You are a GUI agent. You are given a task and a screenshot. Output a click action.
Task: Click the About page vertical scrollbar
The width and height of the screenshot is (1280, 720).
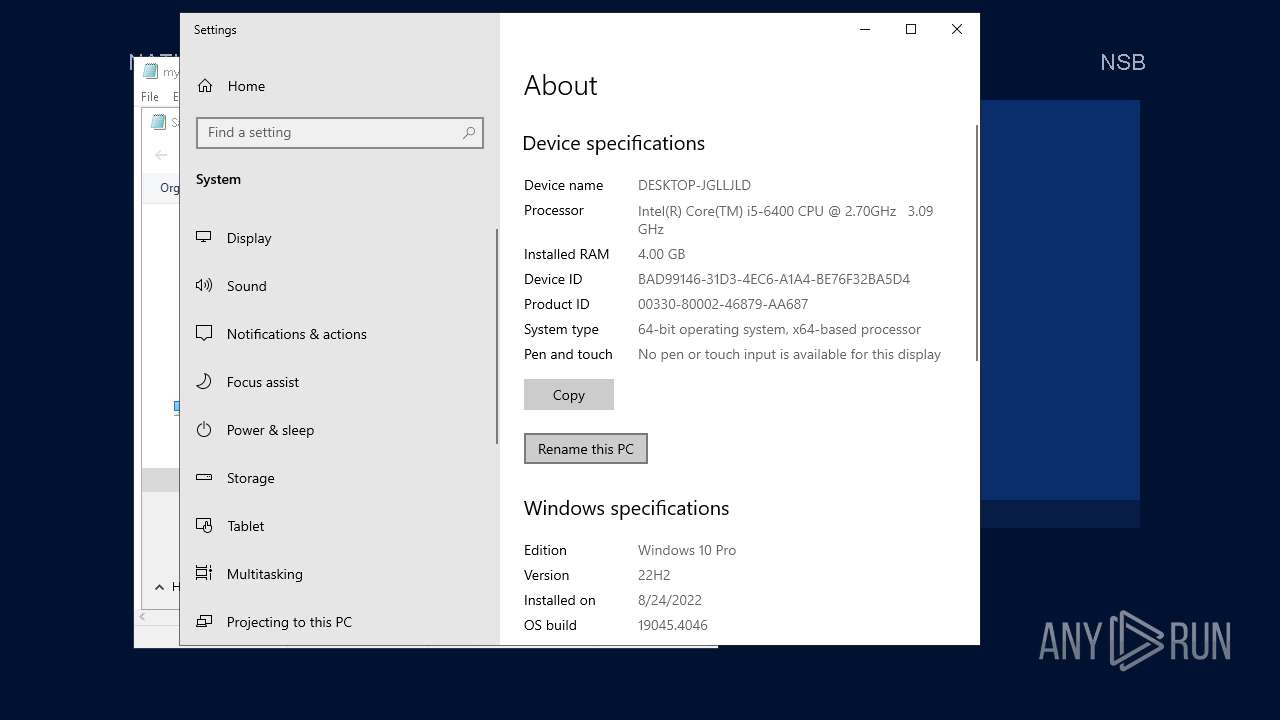977,243
